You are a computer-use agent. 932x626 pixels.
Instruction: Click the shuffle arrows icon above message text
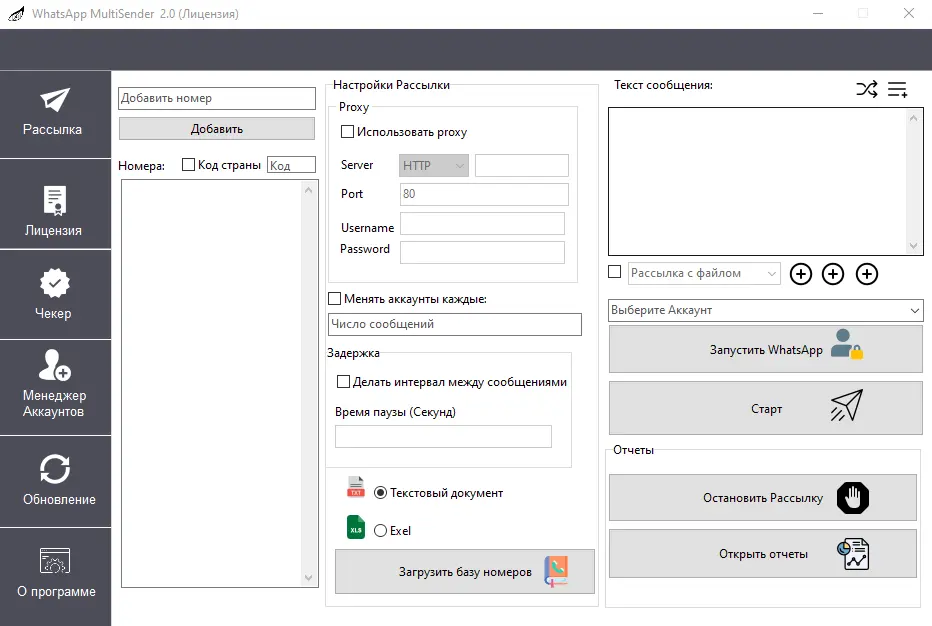867,89
